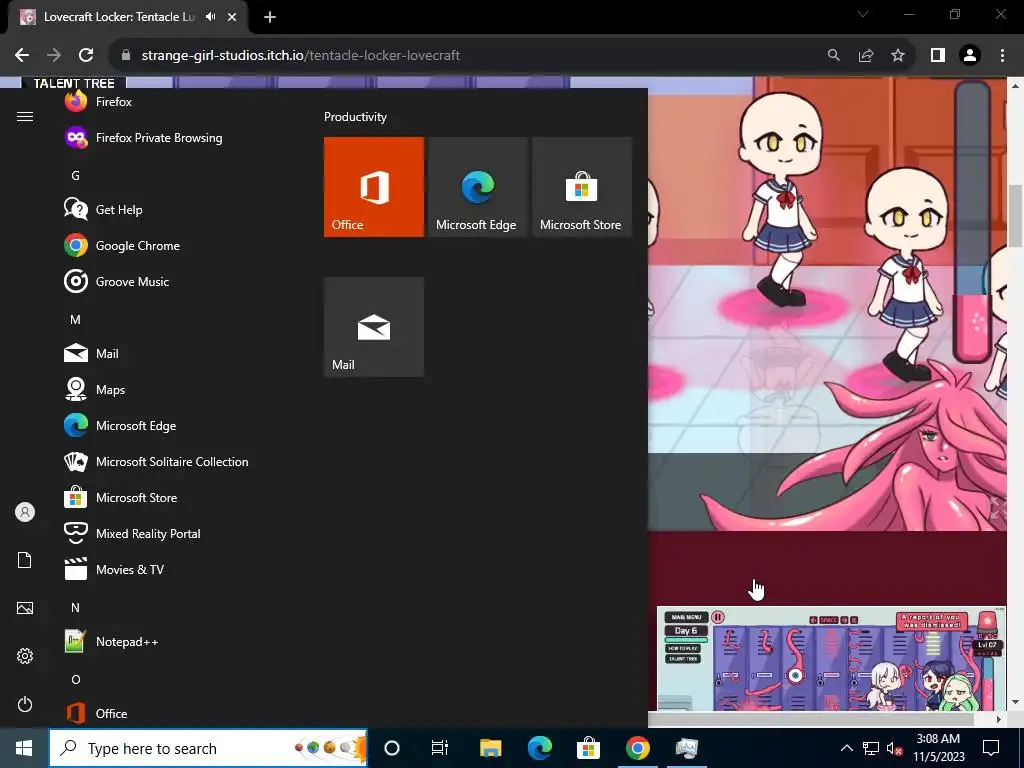Click the Productivity group title

pyautogui.click(x=355, y=117)
